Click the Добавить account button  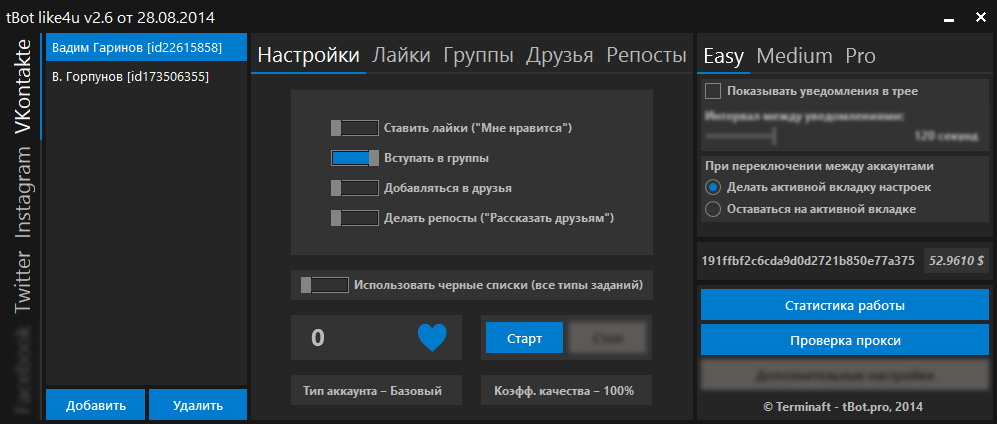96,405
